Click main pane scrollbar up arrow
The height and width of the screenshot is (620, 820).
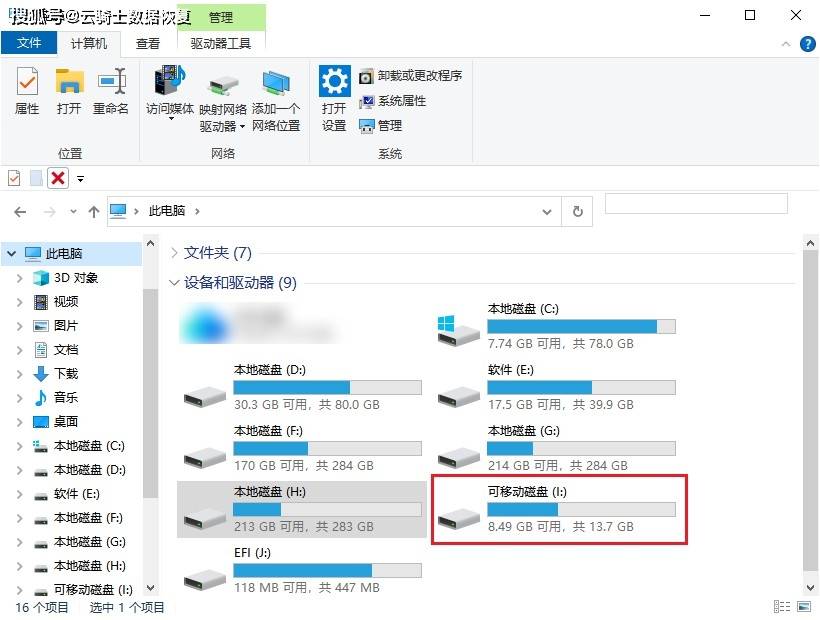click(810, 243)
